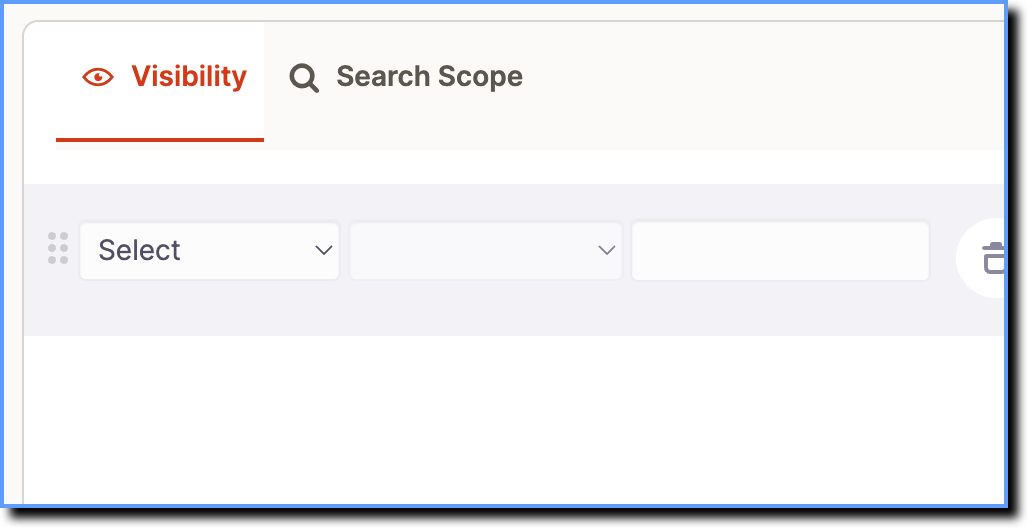Click the six-dot drag handle icon
This screenshot has width=1028, height=528.
pos(58,249)
